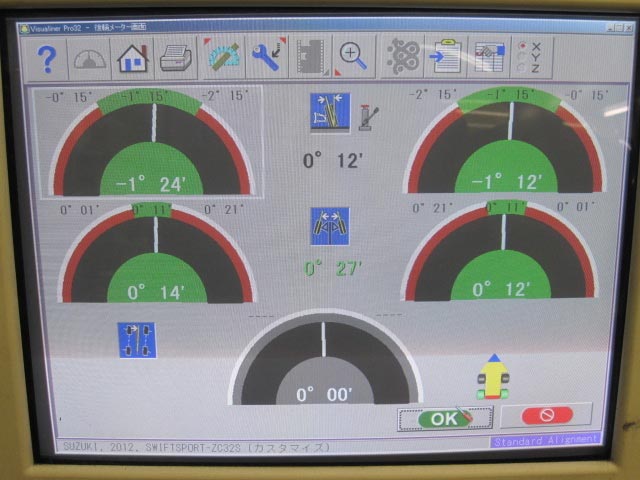
Task: Click the vertical ruler scale toolbar icon
Action: click(311, 57)
